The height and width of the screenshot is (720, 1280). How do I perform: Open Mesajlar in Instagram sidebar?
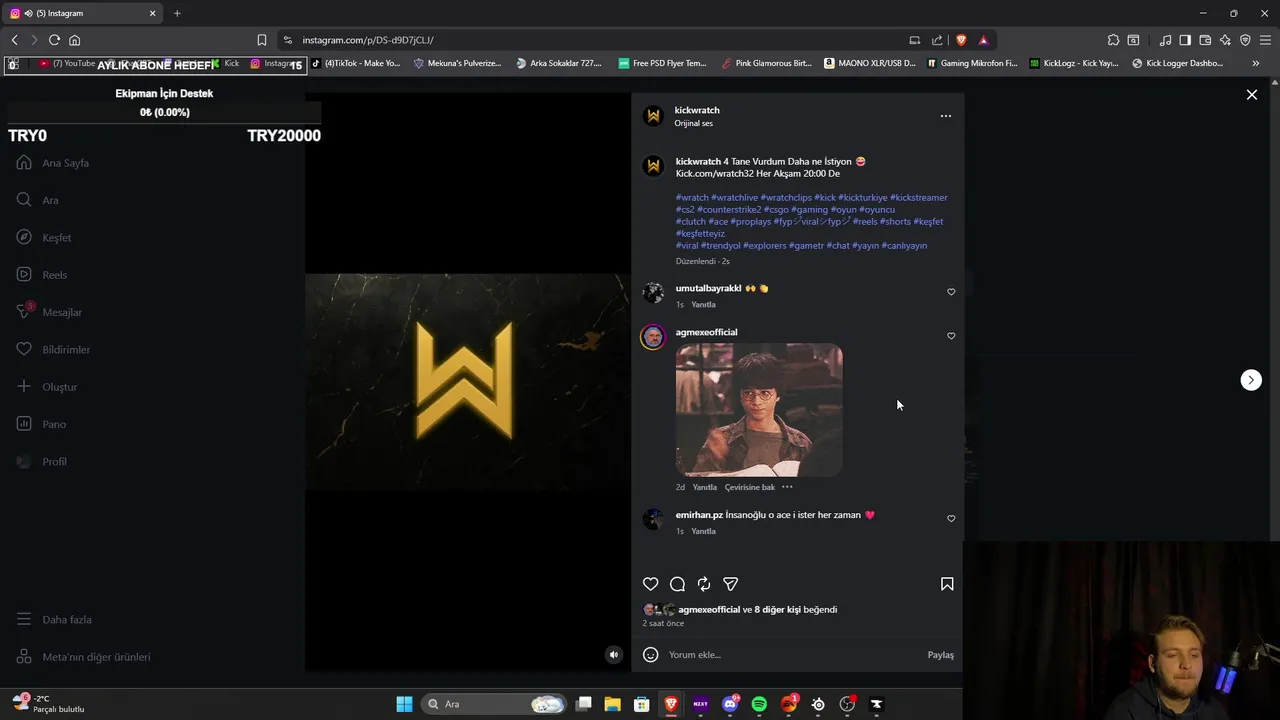(x=49, y=312)
